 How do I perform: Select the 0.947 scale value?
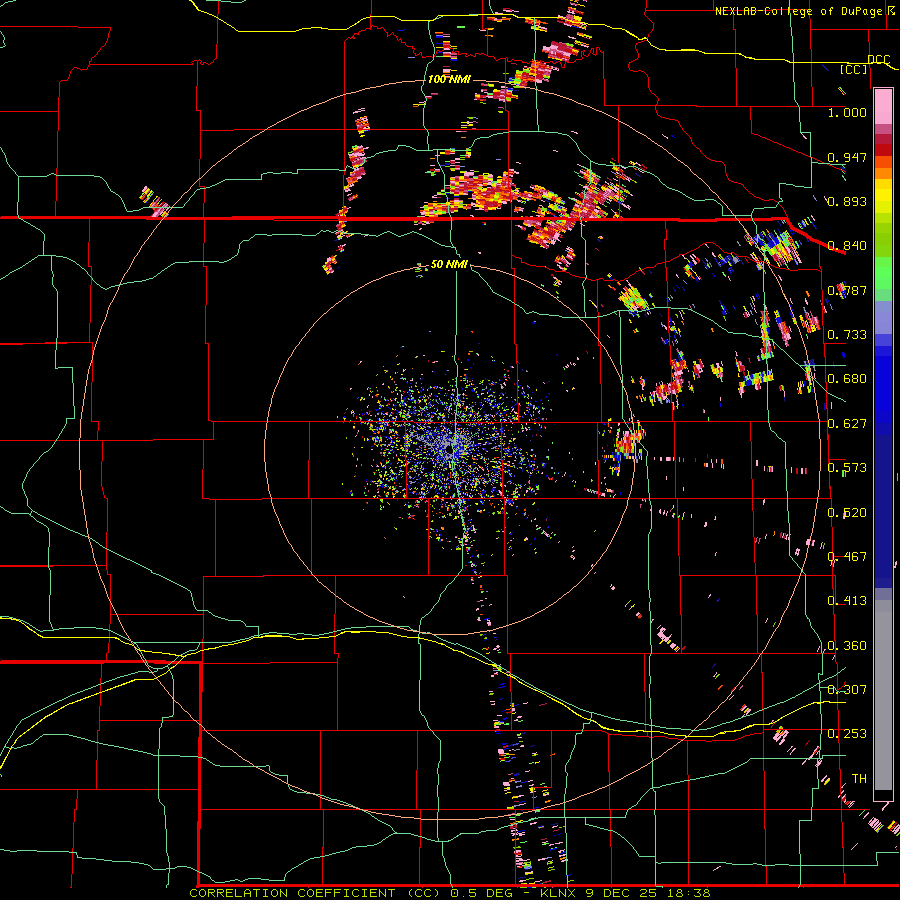(847, 157)
